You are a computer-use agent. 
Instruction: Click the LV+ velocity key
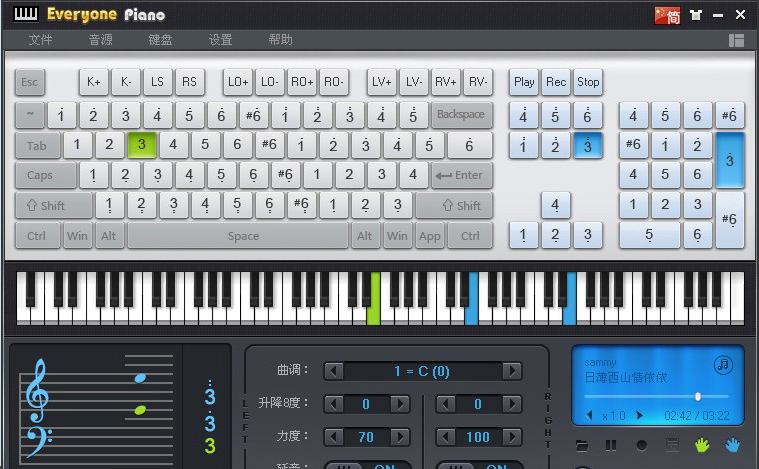coord(381,82)
